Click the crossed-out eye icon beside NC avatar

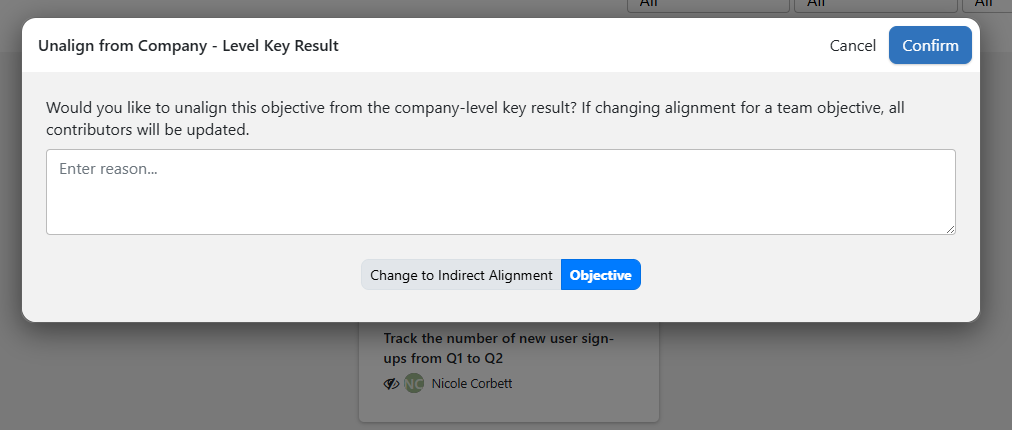(x=391, y=384)
